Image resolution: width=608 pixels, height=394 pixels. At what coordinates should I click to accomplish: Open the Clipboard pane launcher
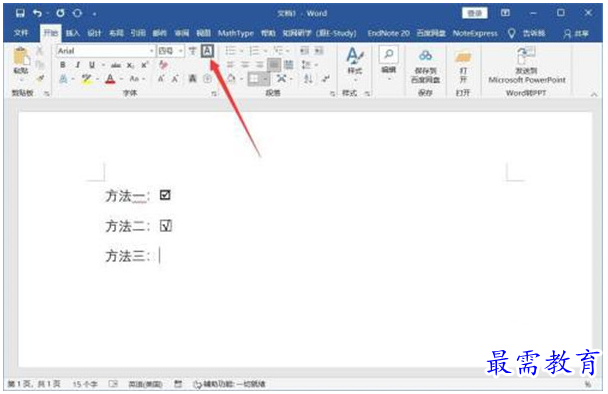[x=47, y=93]
